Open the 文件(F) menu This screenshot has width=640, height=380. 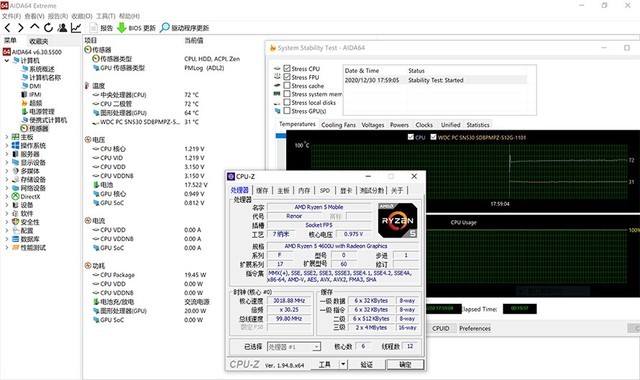(11, 16)
